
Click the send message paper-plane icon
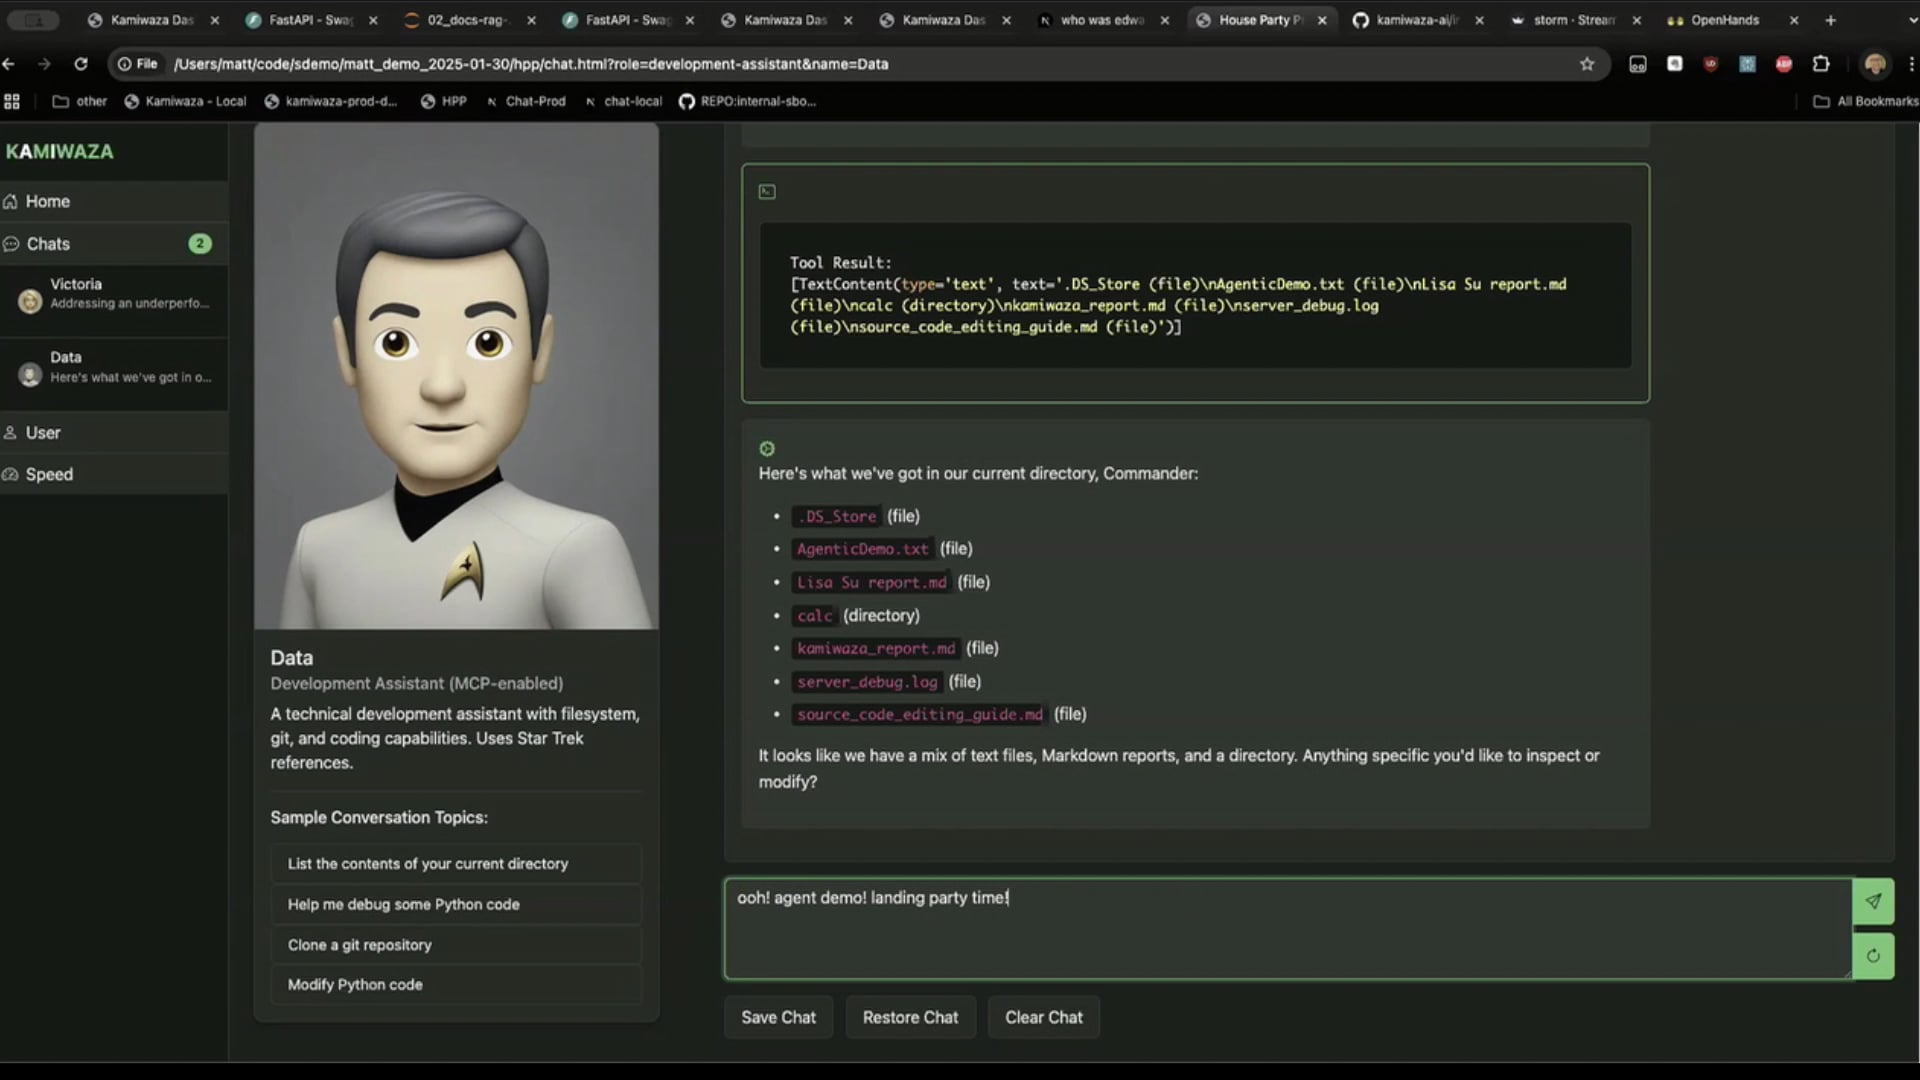[x=1873, y=901]
